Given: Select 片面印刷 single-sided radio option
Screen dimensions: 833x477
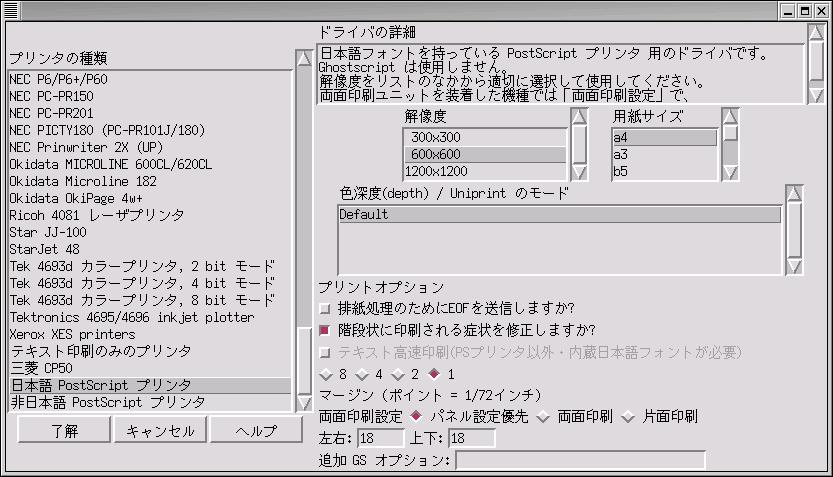Looking at the screenshot, I should [628, 416].
